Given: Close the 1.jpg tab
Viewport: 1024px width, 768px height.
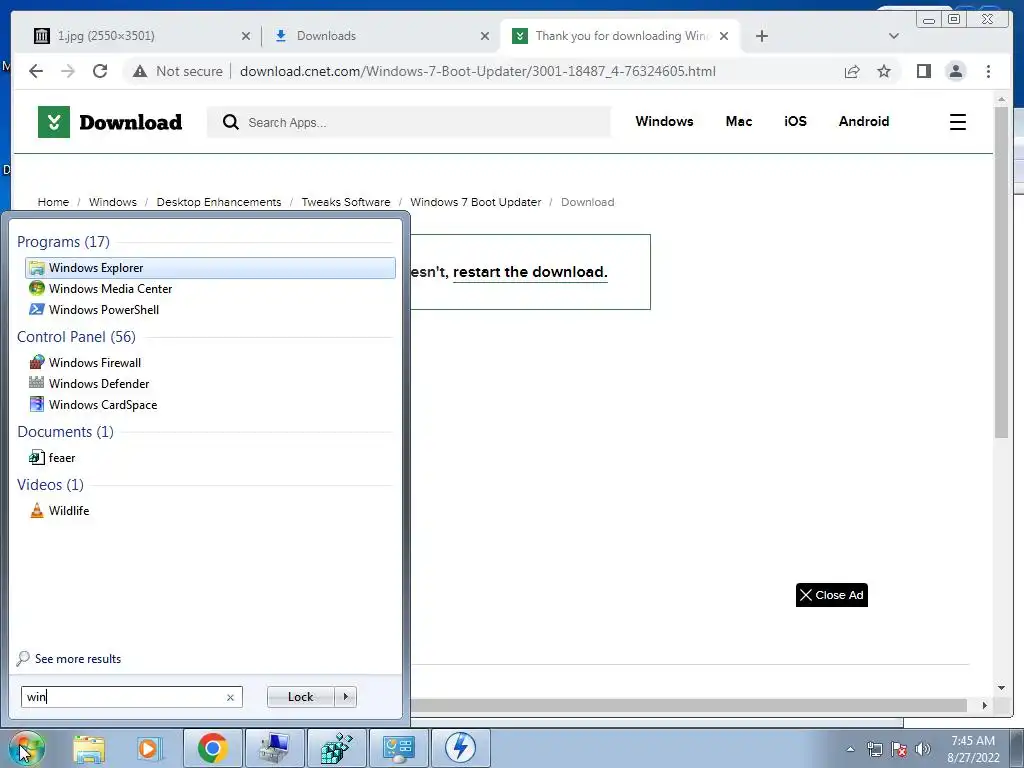Looking at the screenshot, I should point(246,36).
